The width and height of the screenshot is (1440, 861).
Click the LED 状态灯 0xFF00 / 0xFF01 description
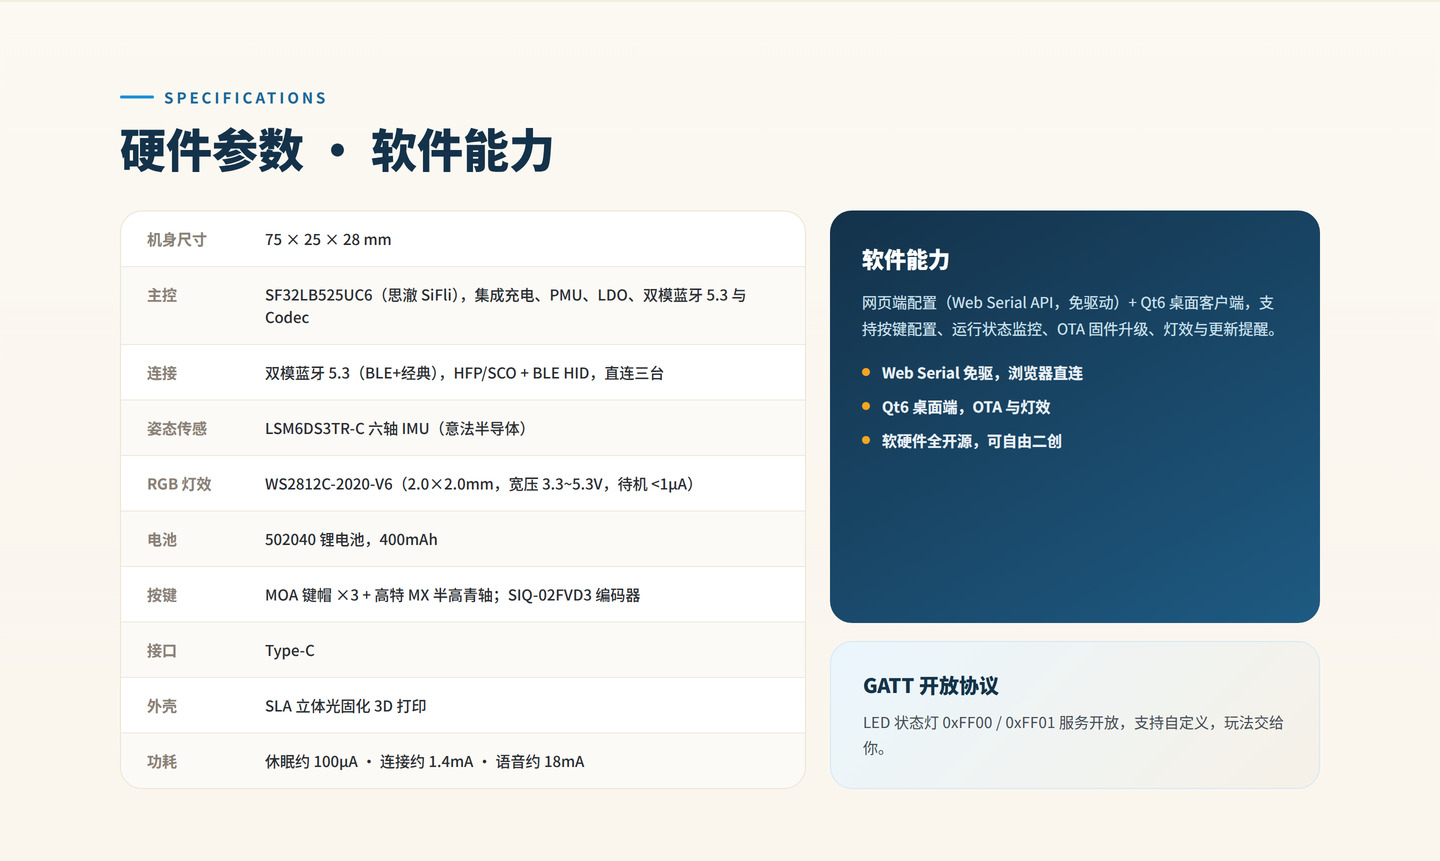(x=1073, y=735)
